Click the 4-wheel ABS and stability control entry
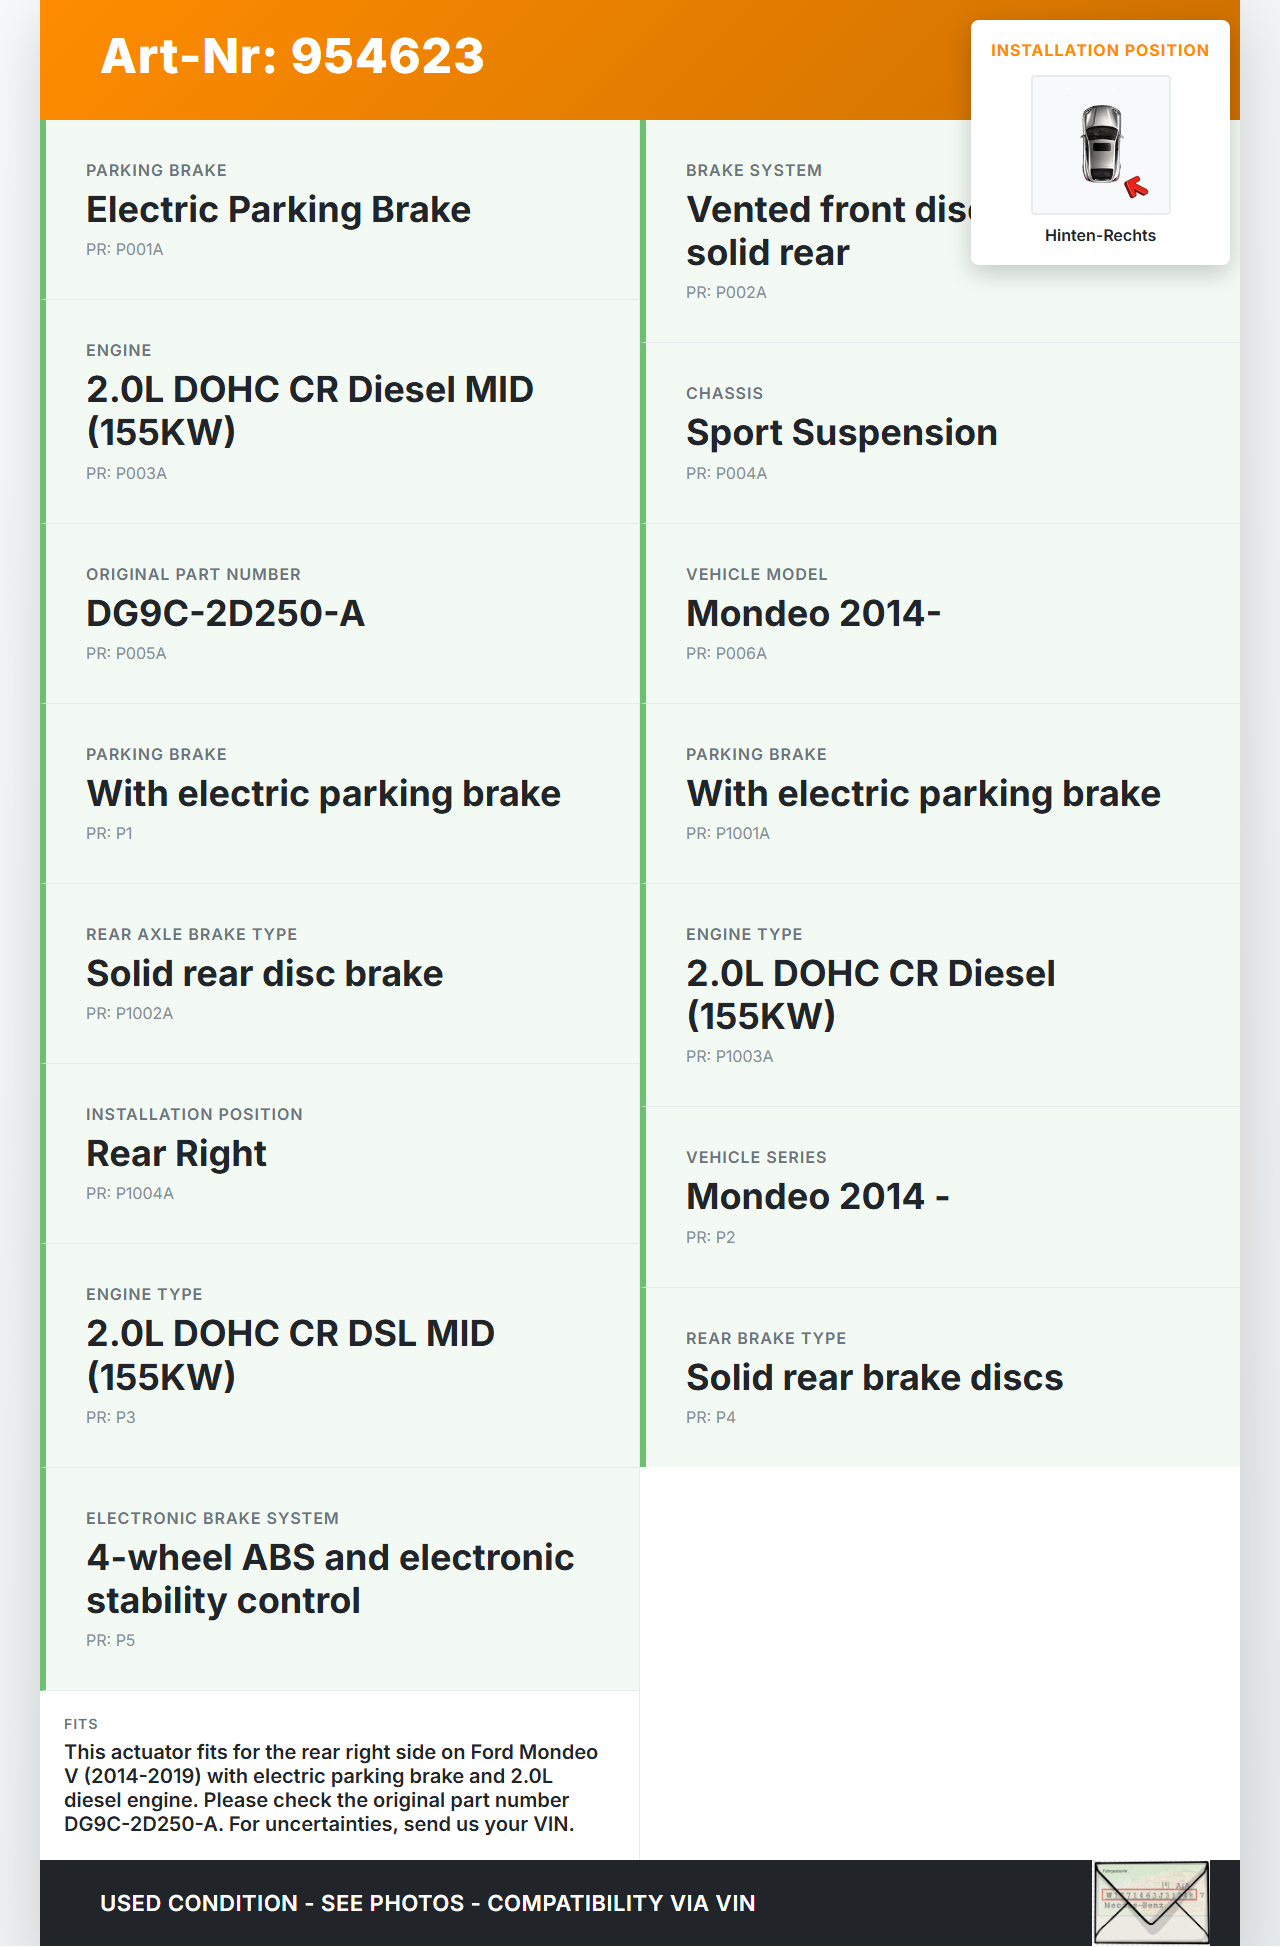This screenshot has width=1280, height=1947. coord(330,1578)
